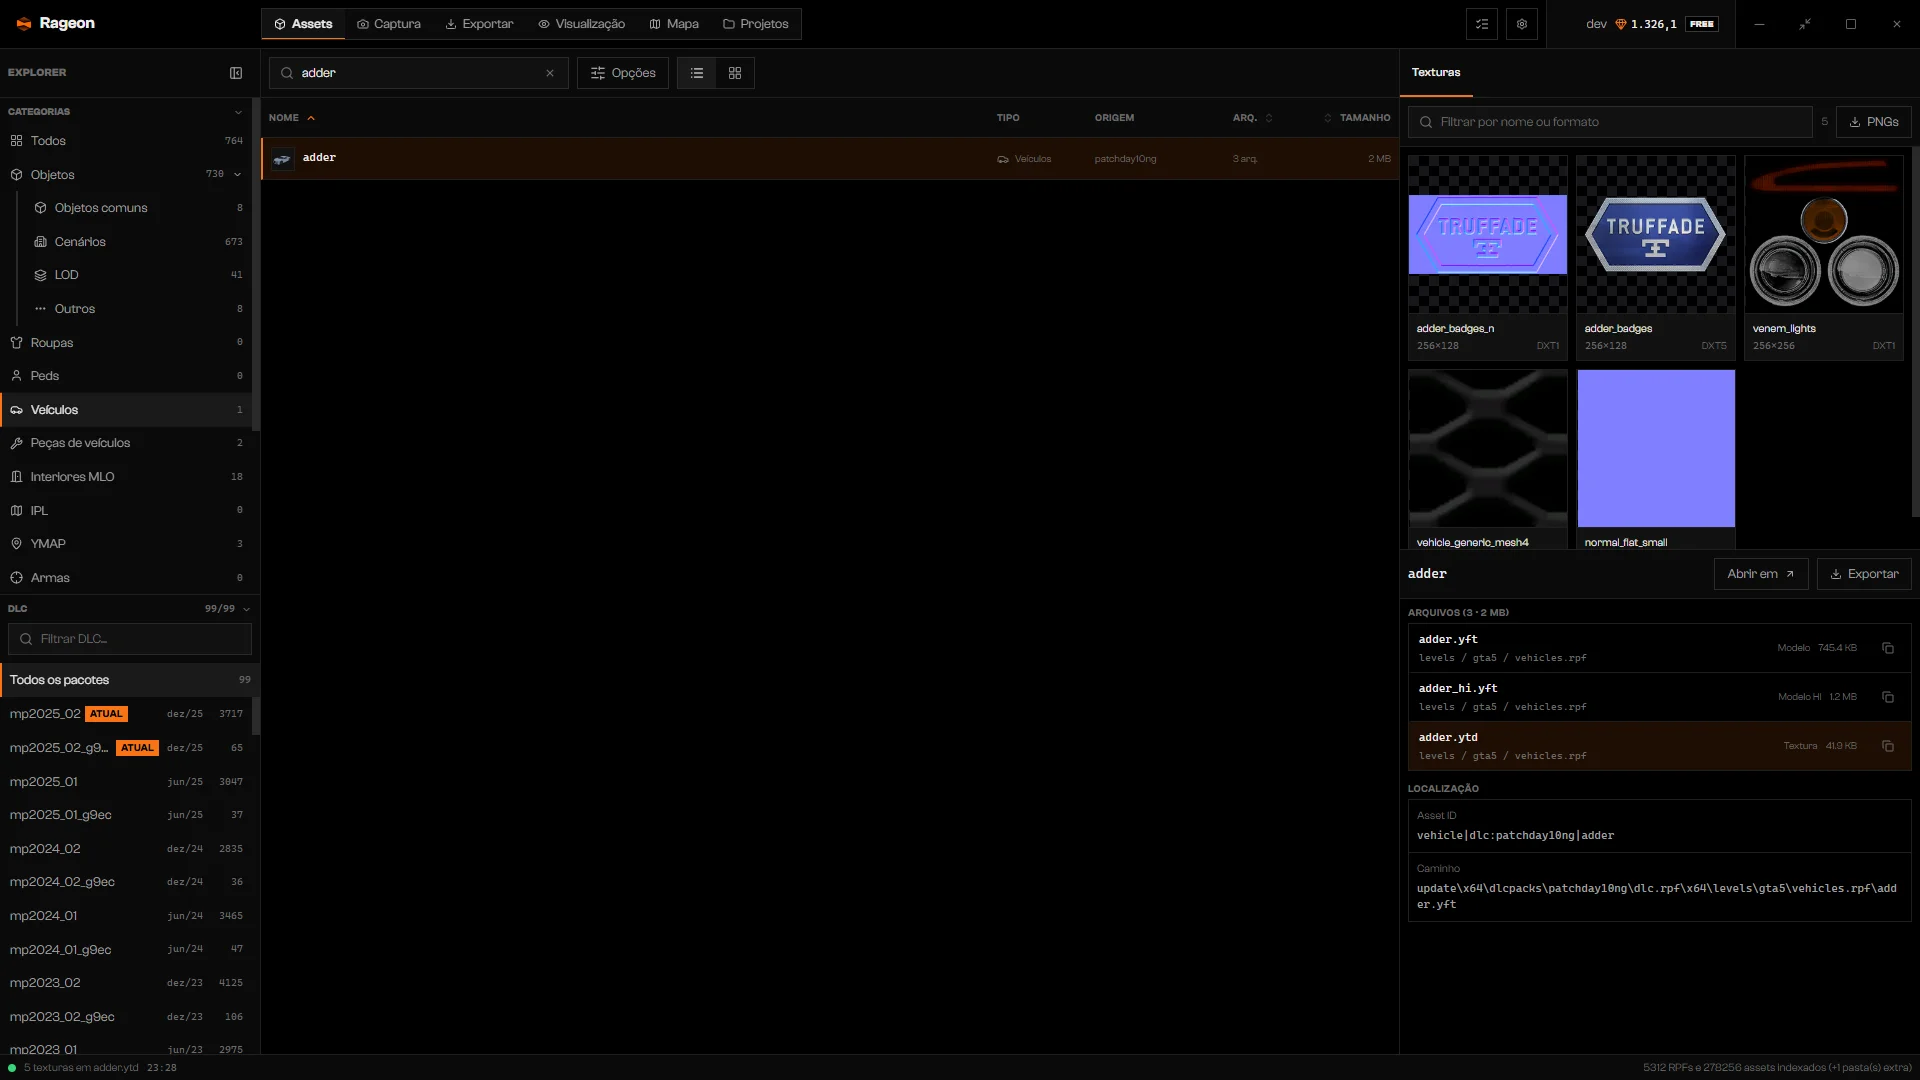
Task: Open adder_badges_n texture thumbnail
Action: pyautogui.click(x=1488, y=235)
